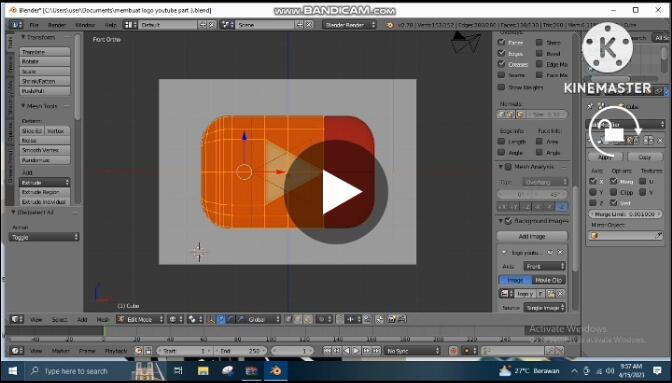Image resolution: width=672 pixels, height=383 pixels.
Task: Open the pivot point selector
Action: pos(195,319)
